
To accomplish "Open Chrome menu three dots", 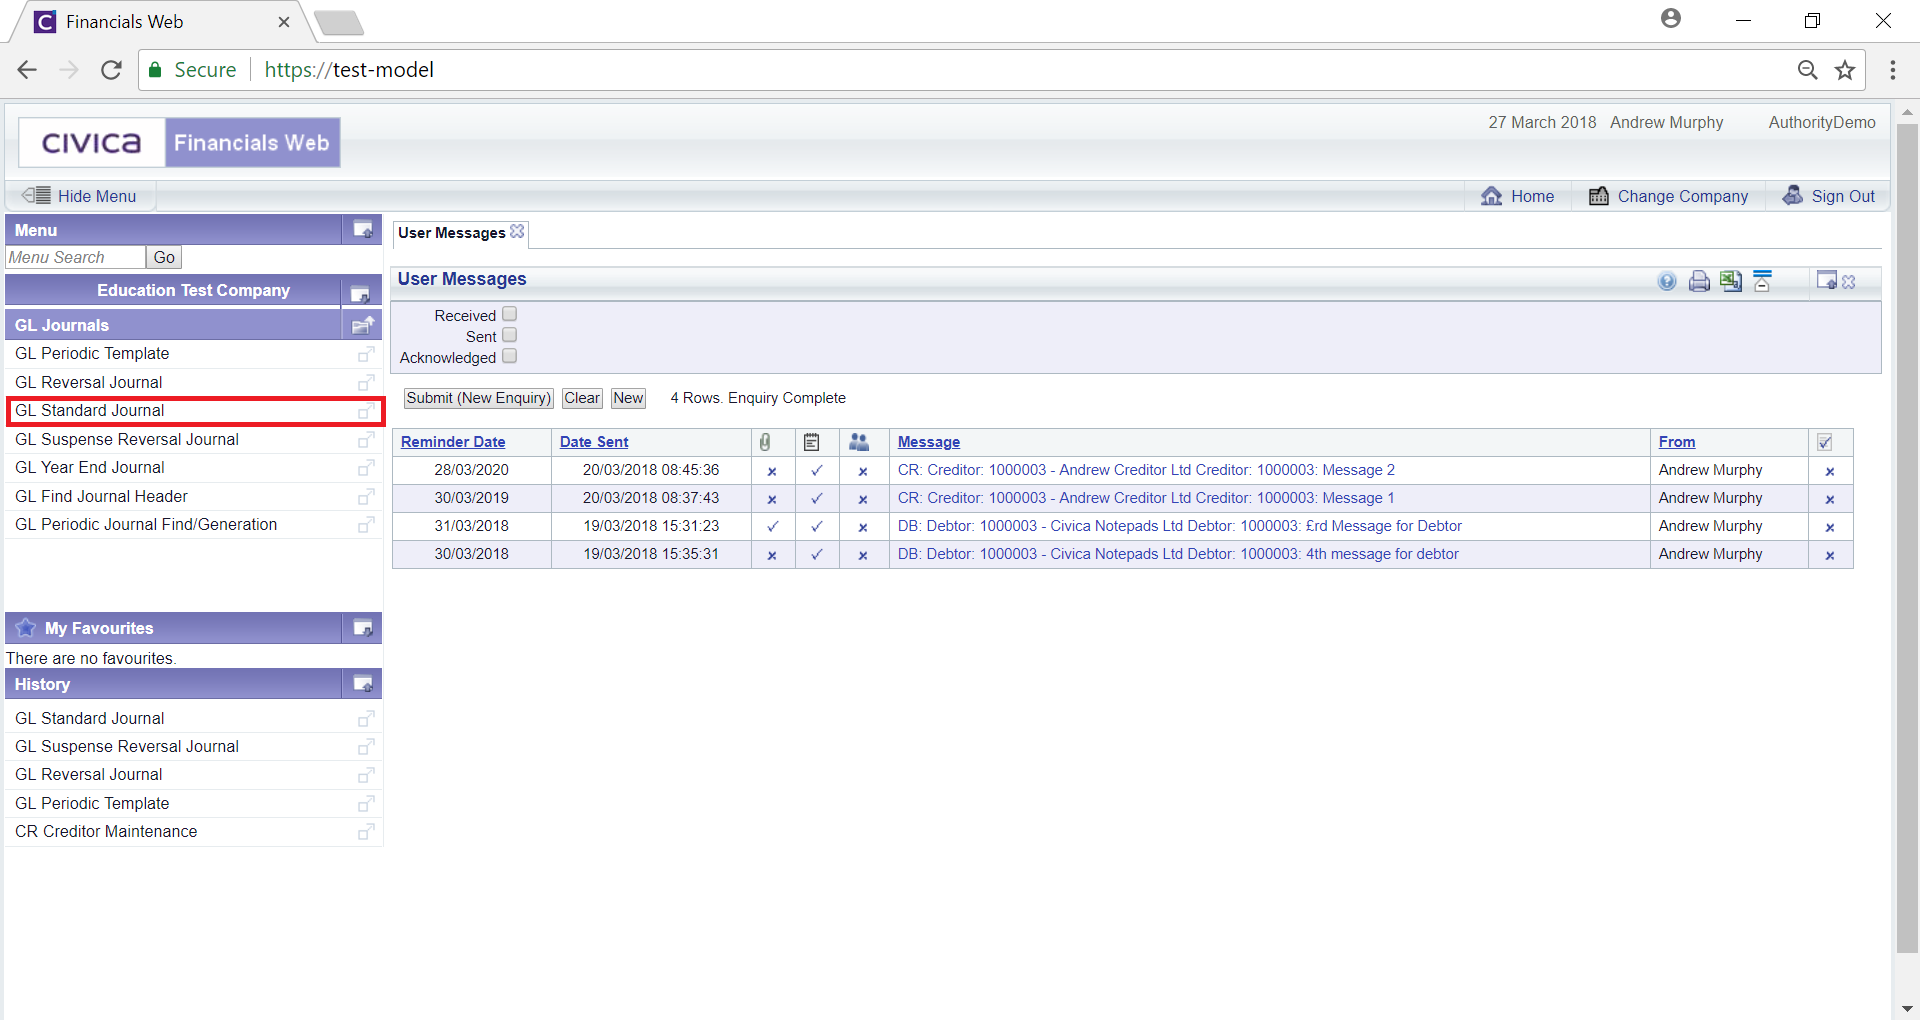I will pos(1893,70).
